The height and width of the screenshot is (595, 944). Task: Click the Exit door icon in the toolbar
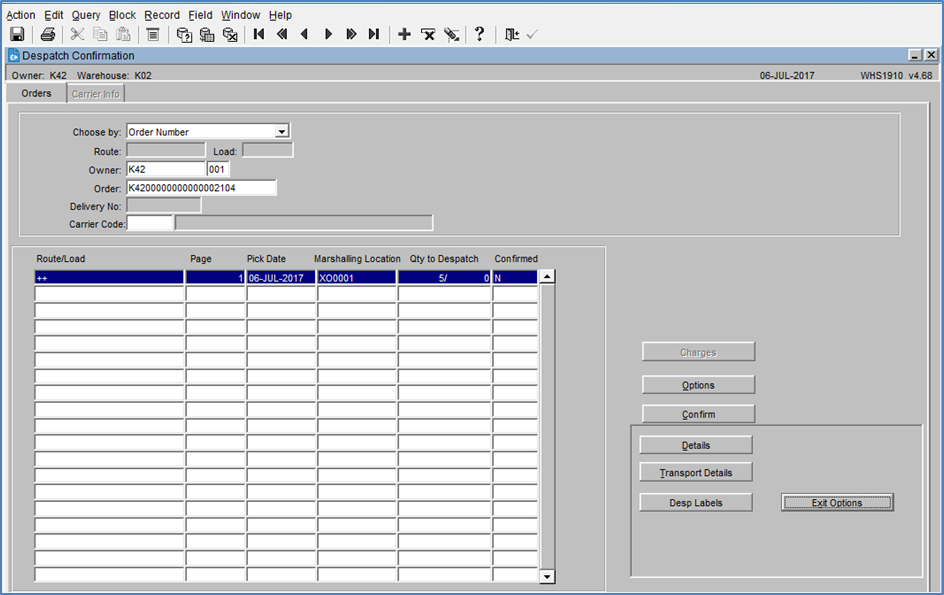512,34
